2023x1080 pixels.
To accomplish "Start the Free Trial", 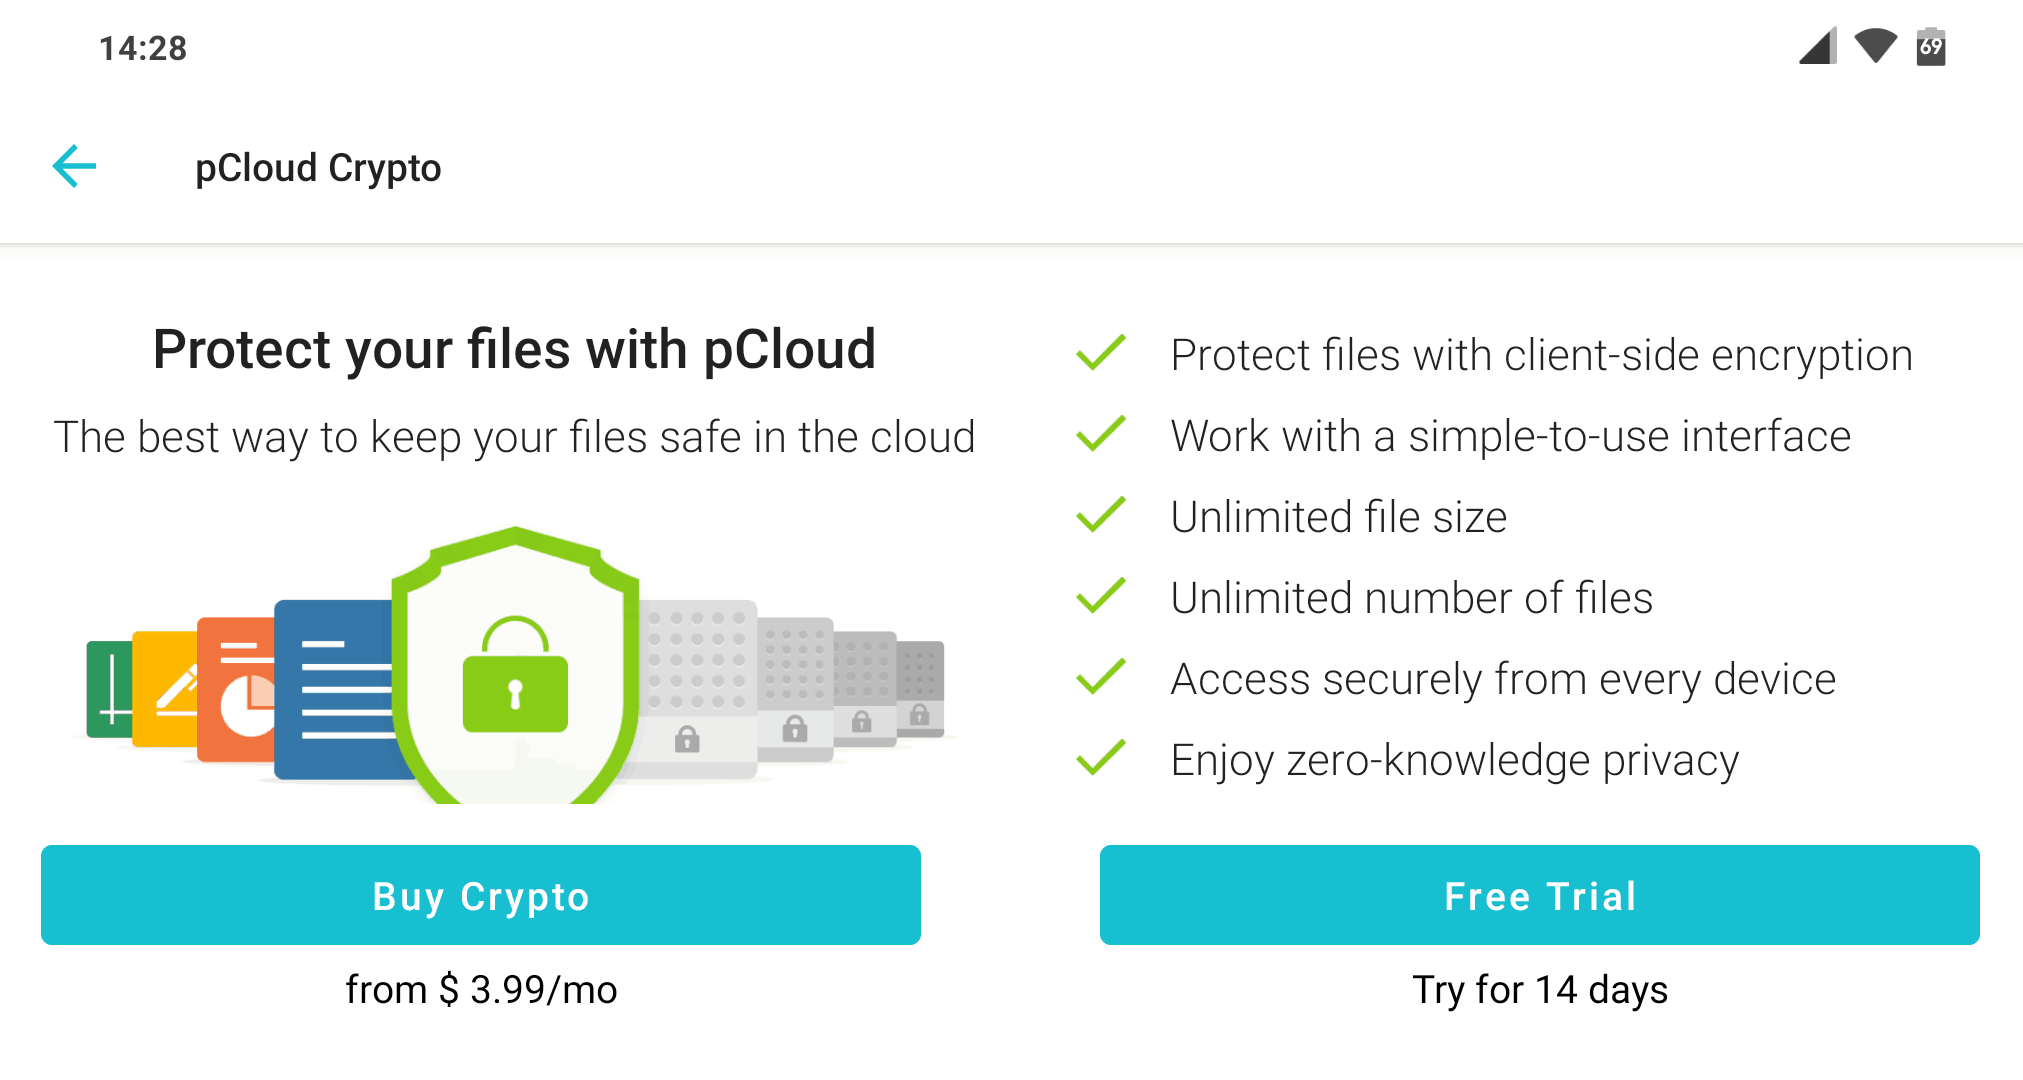I will [1540, 895].
